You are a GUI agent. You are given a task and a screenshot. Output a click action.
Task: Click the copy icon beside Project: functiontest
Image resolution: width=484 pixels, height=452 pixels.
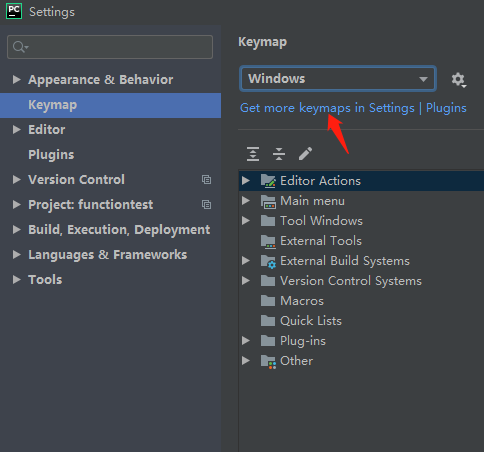(x=206, y=205)
